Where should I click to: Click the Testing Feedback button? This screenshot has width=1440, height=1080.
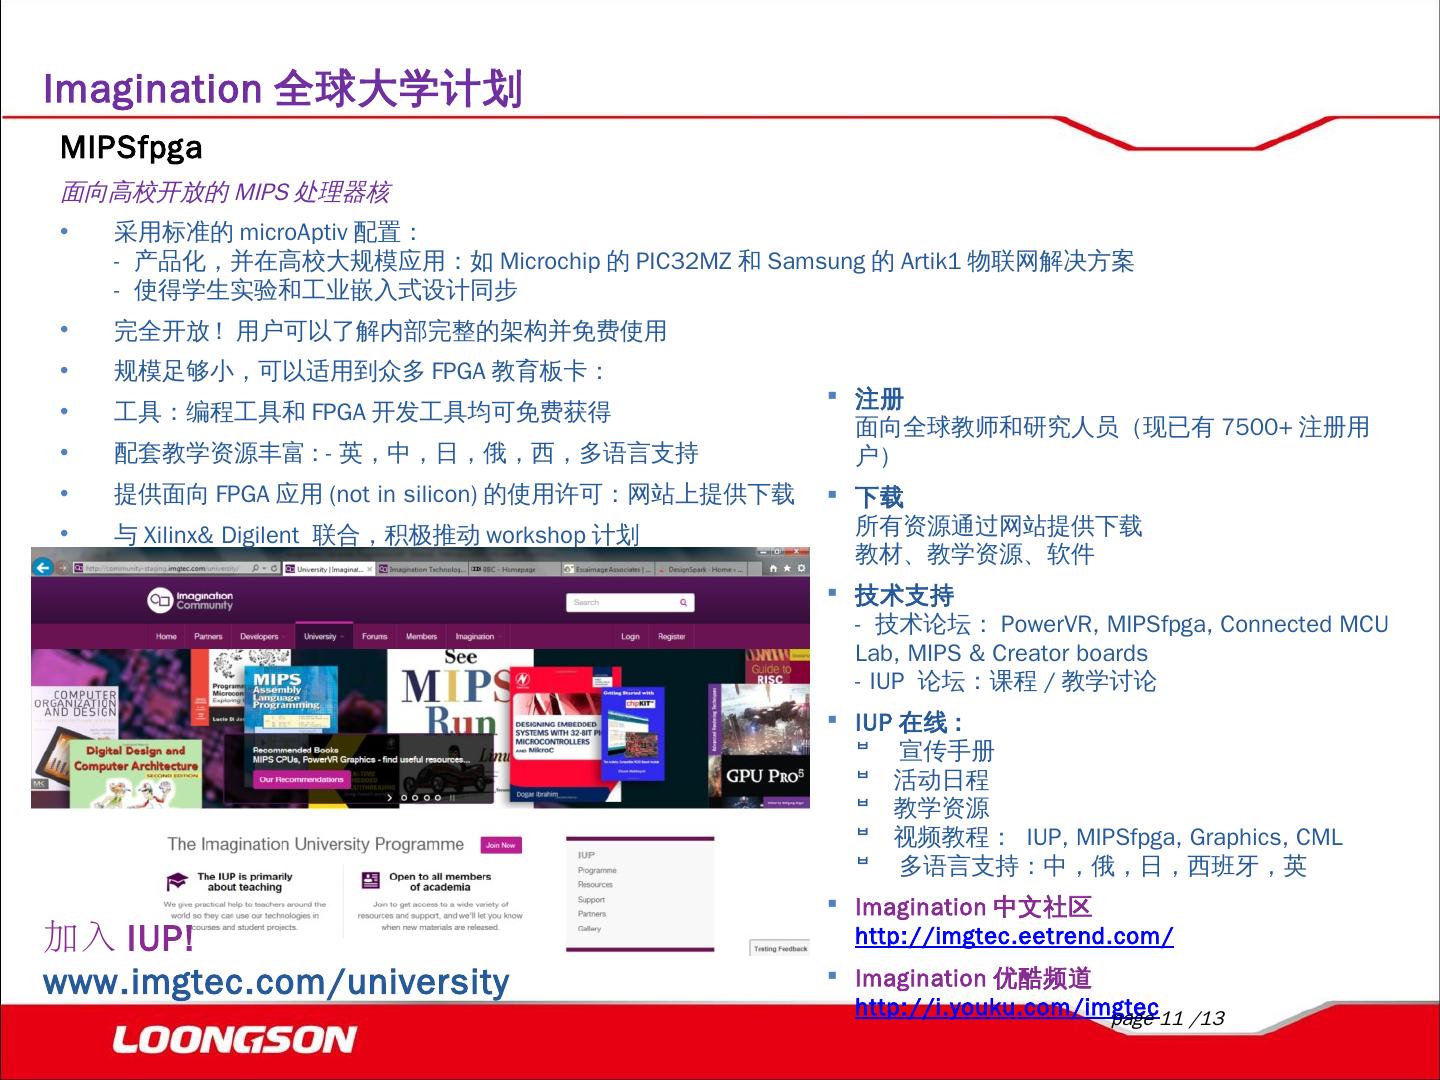pos(781,949)
